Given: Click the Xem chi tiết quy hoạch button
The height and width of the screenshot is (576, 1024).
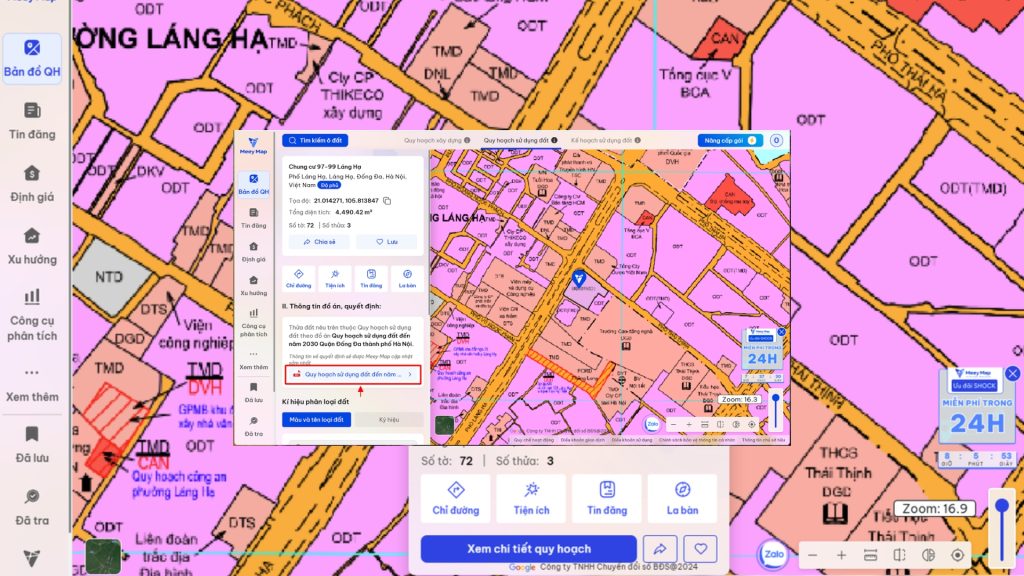Looking at the screenshot, I should (528, 549).
